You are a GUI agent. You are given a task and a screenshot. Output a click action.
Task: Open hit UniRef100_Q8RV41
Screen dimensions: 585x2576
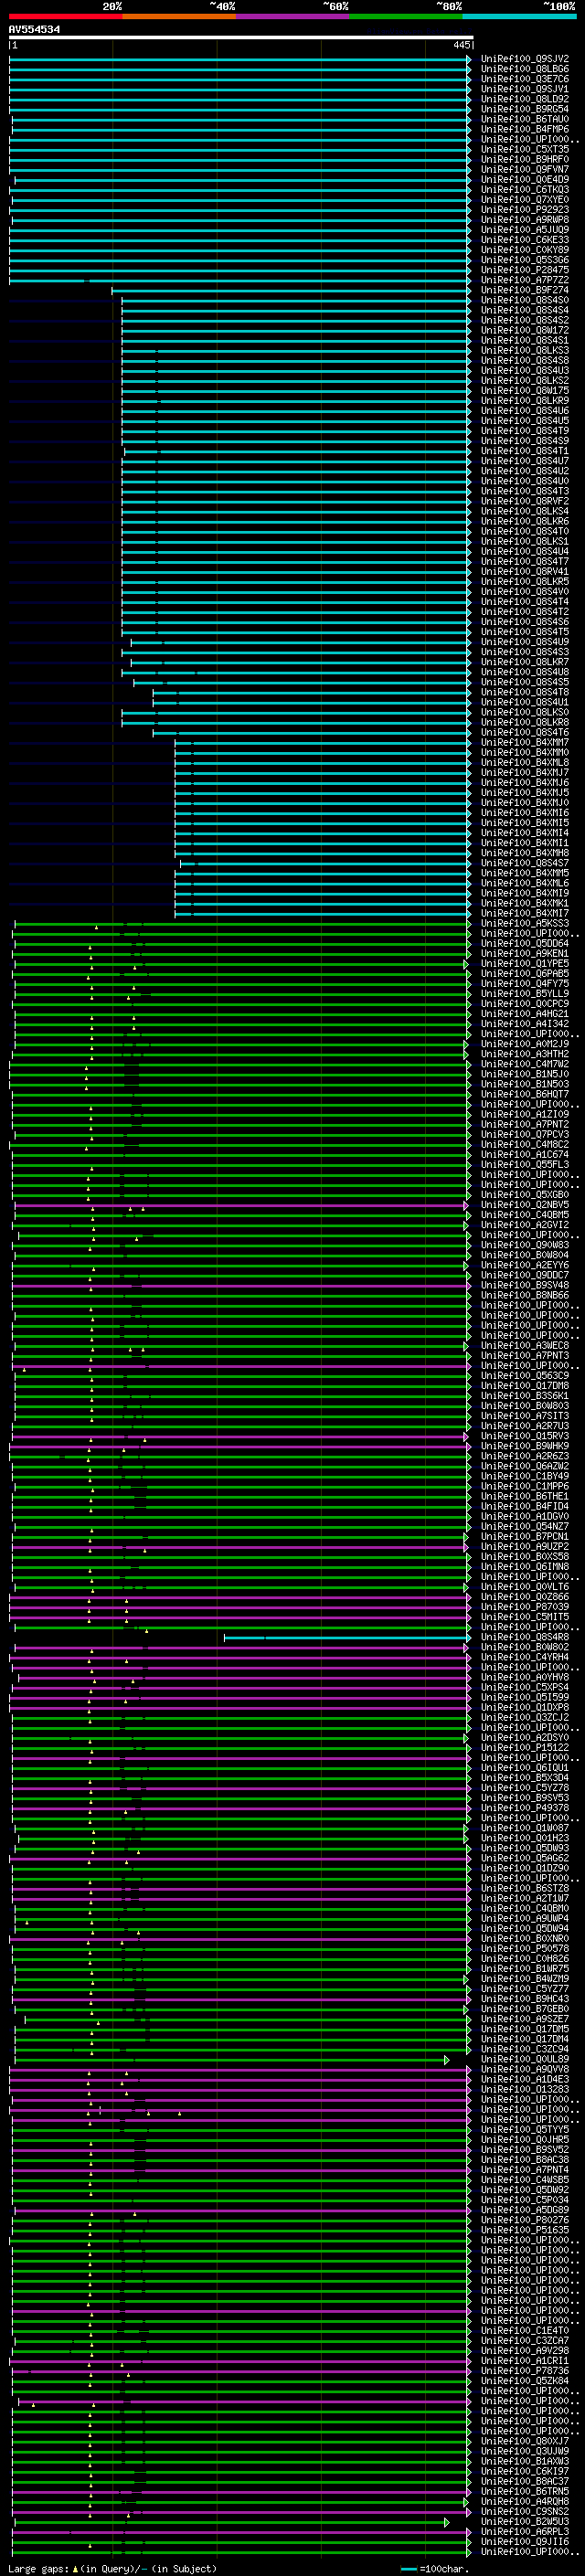[x=525, y=571]
